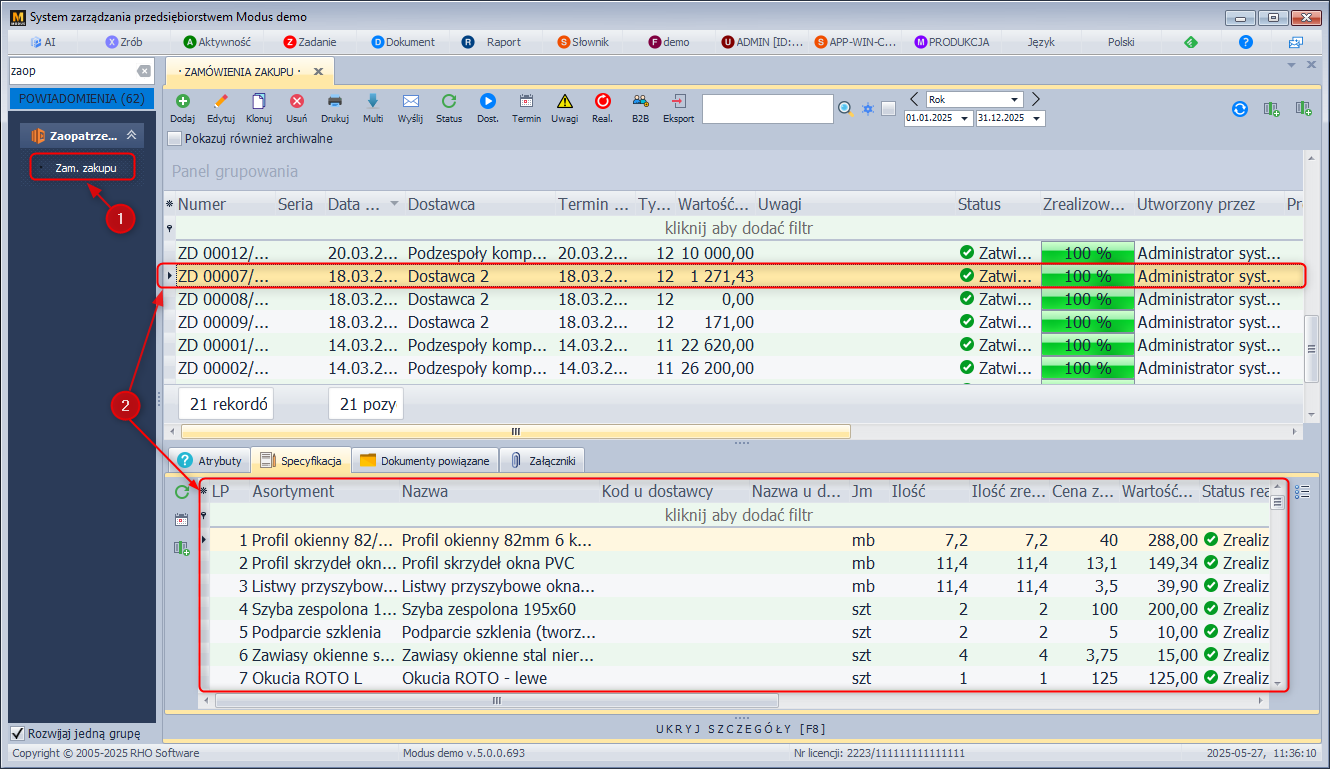Click the Dodaj (add) toolbar icon

pyautogui.click(x=182, y=101)
